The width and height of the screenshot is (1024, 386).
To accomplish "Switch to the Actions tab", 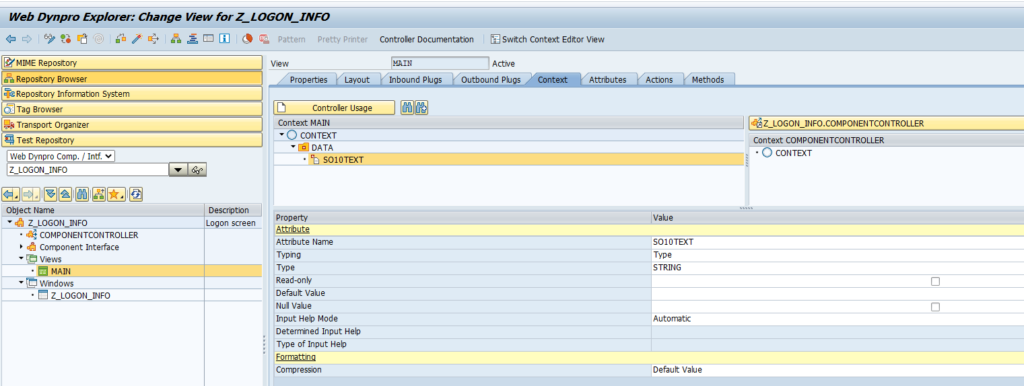I will (659, 80).
